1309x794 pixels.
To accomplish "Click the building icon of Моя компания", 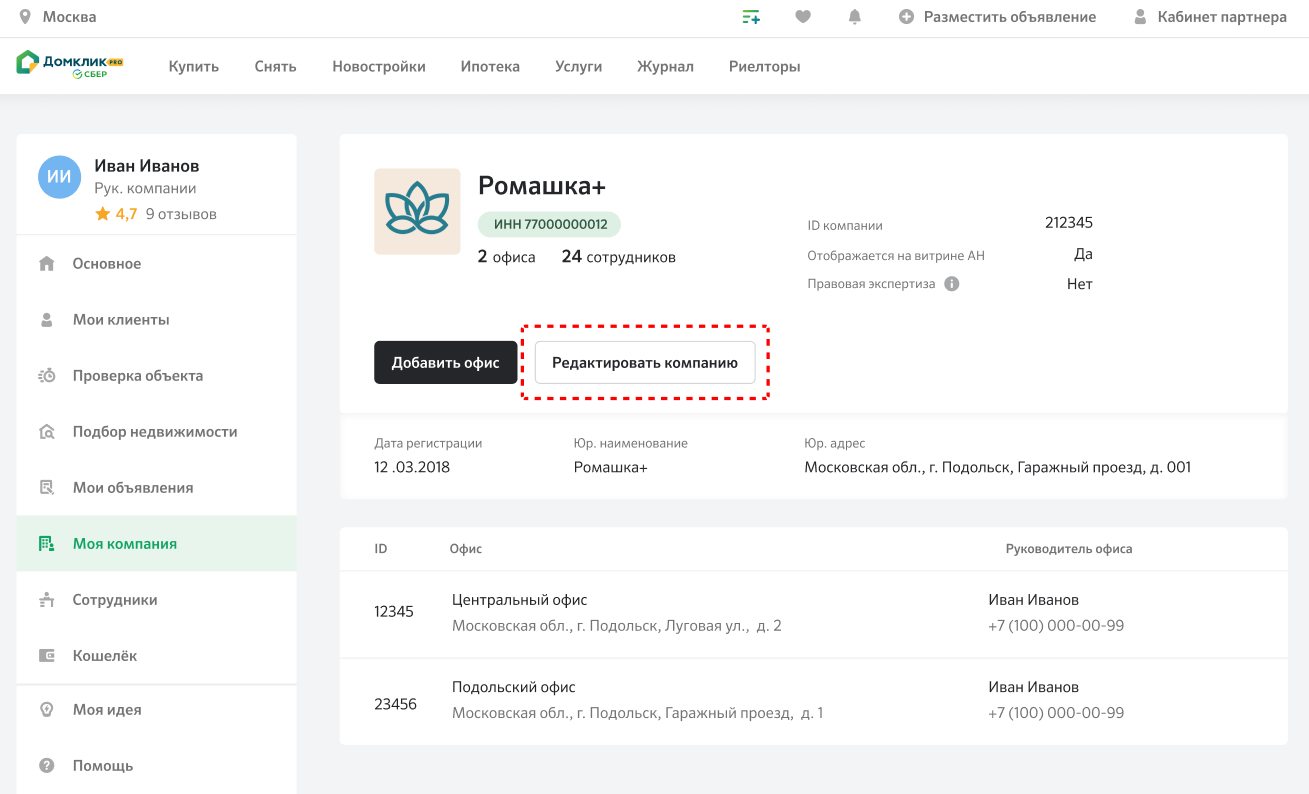I will pos(46,544).
